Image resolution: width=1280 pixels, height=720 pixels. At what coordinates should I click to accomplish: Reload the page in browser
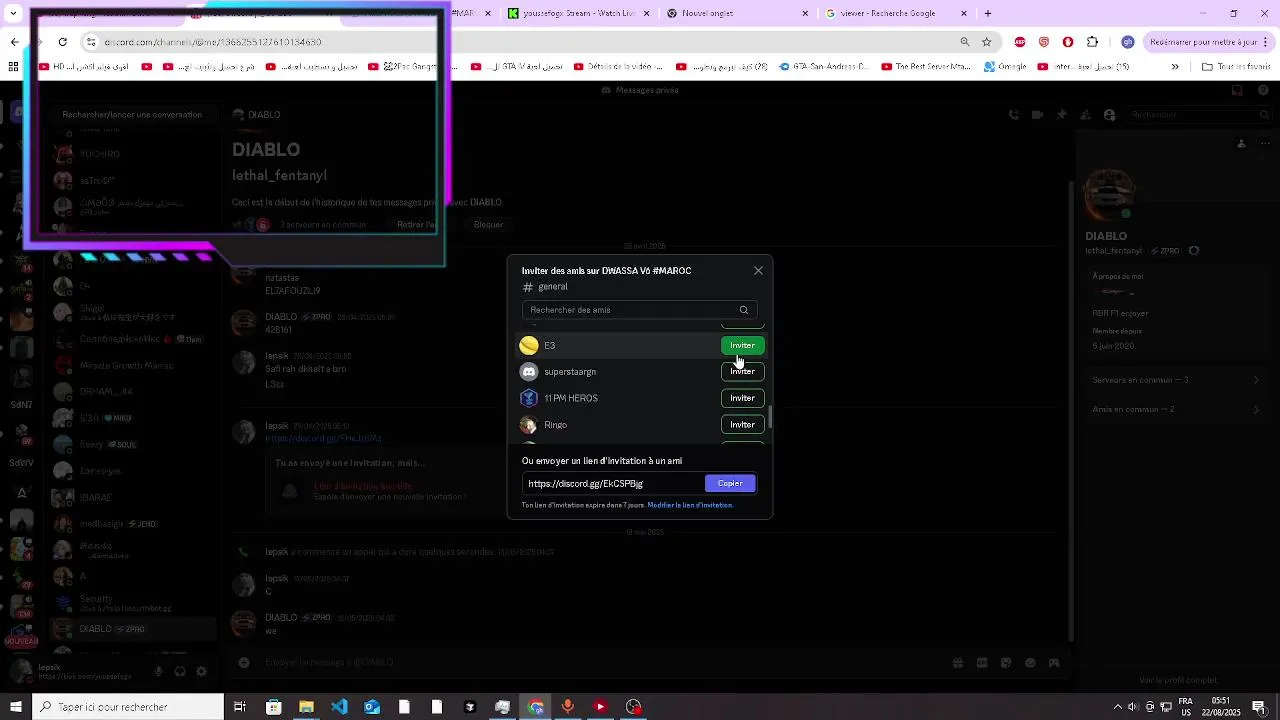[x=62, y=42]
